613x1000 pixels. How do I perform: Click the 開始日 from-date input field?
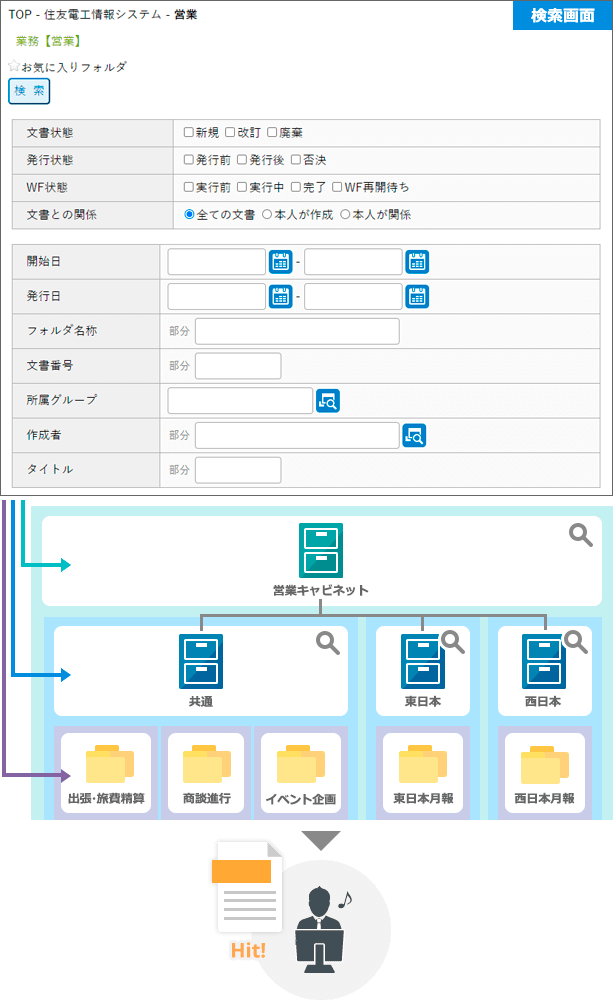point(217,261)
